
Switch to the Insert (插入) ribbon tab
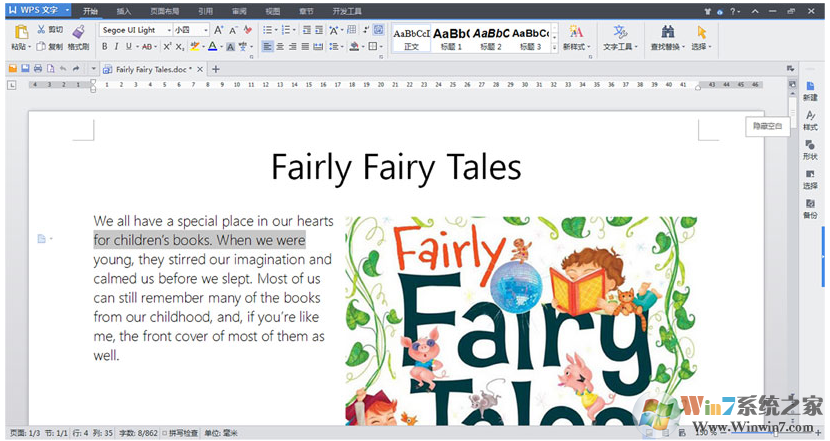124,11
